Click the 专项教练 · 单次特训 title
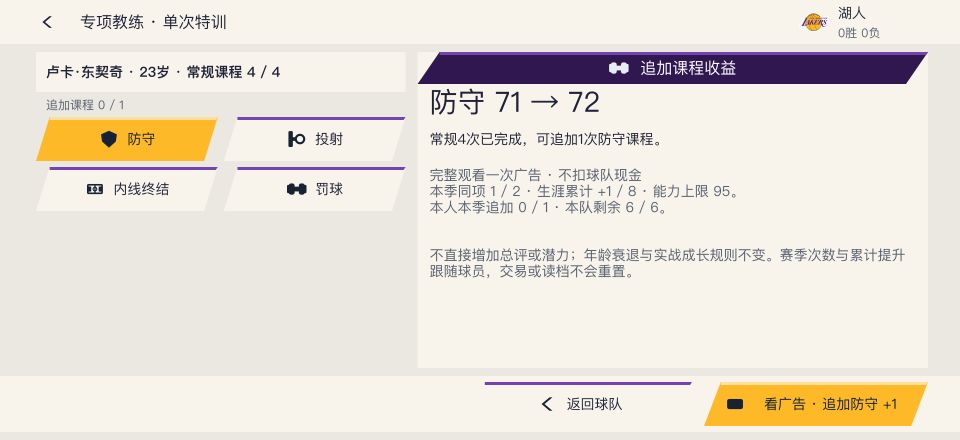Screen dimensions: 960x440 (x=154, y=23)
